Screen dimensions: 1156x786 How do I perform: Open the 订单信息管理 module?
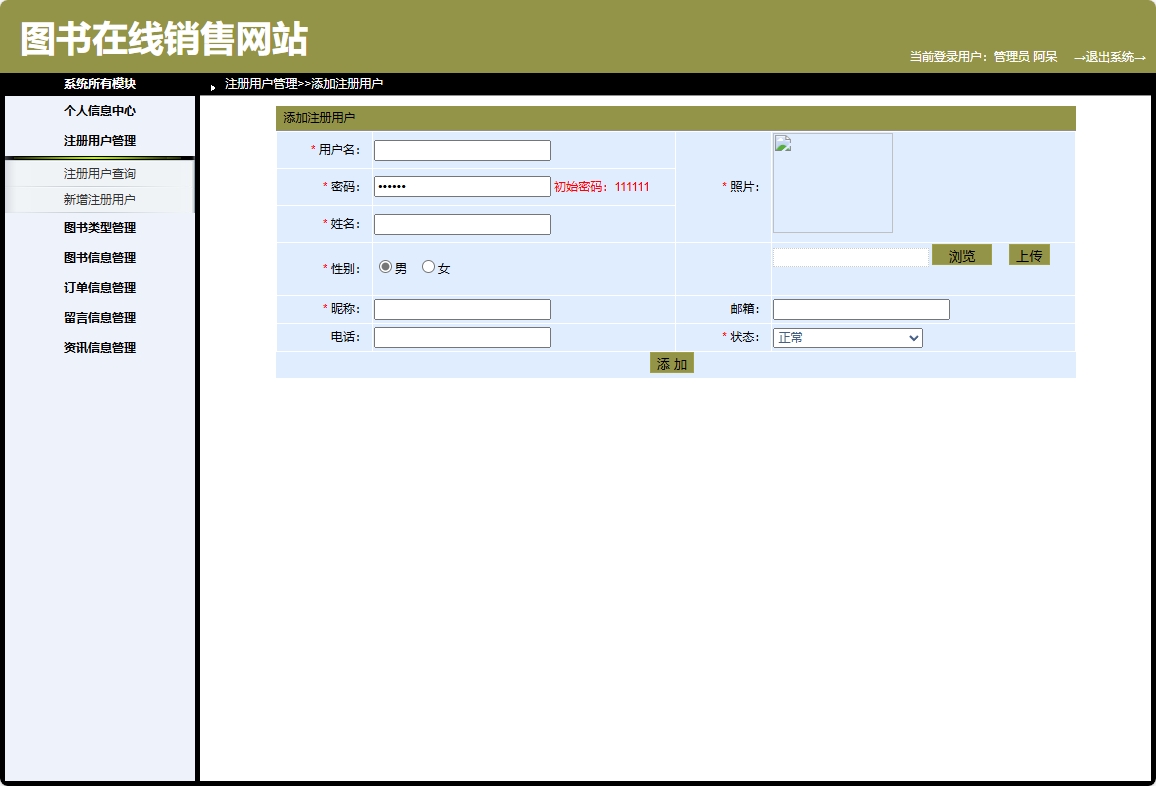pyautogui.click(x=99, y=287)
